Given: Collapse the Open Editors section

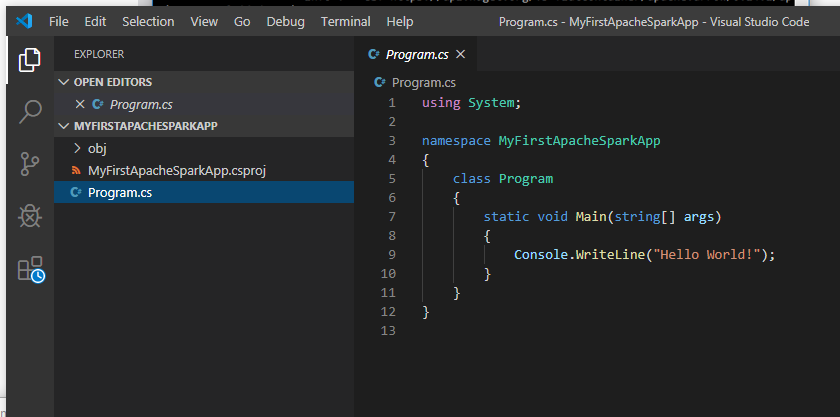Looking at the screenshot, I should [x=64, y=82].
